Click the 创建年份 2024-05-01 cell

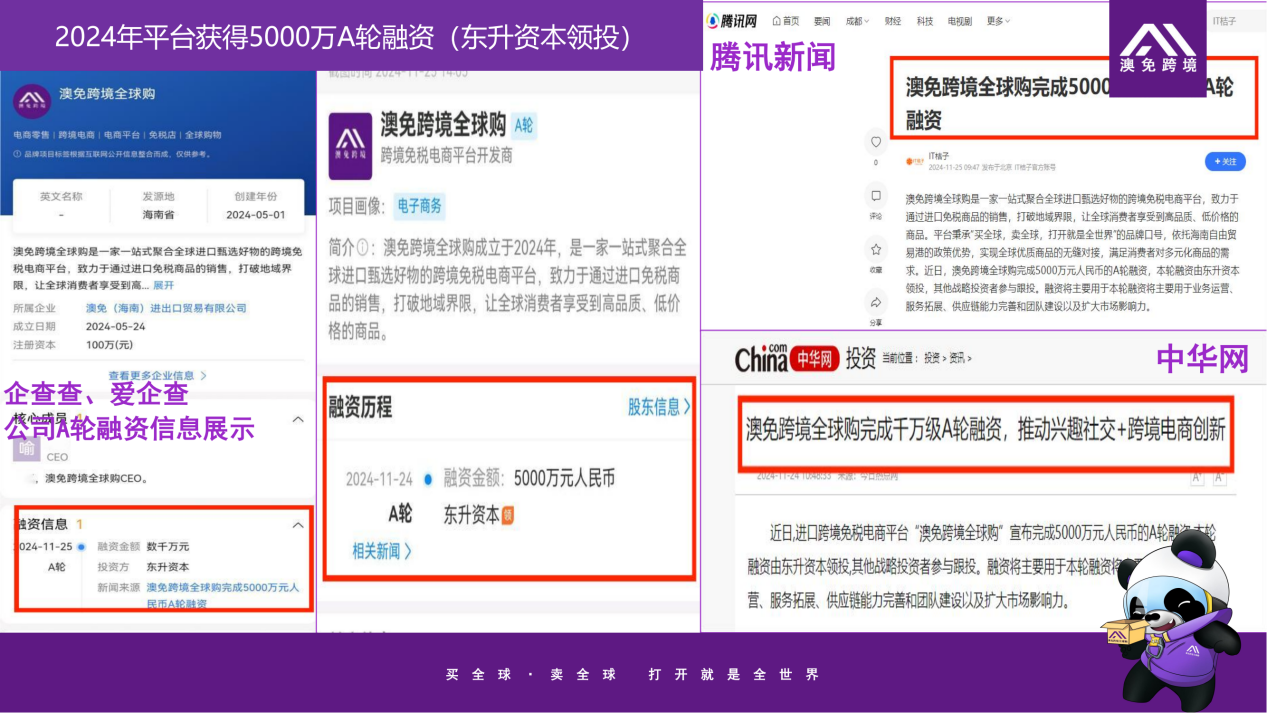pyautogui.click(x=256, y=205)
